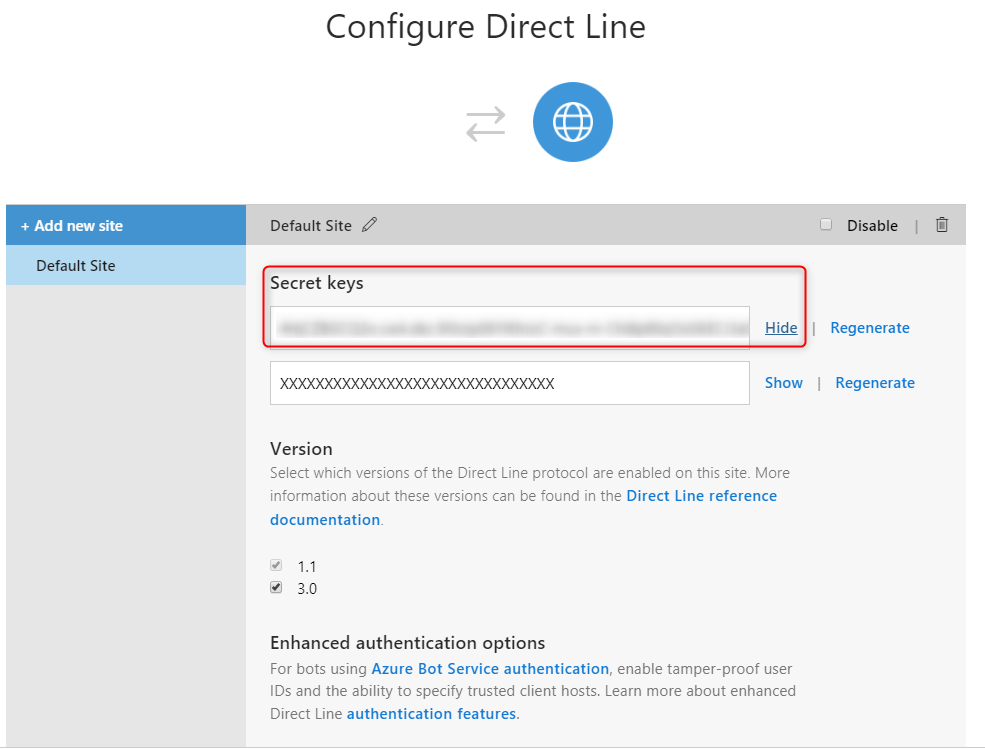The image size is (985, 749).
Task: Click the pencil edit icon beside Default Site
Action: click(370, 225)
